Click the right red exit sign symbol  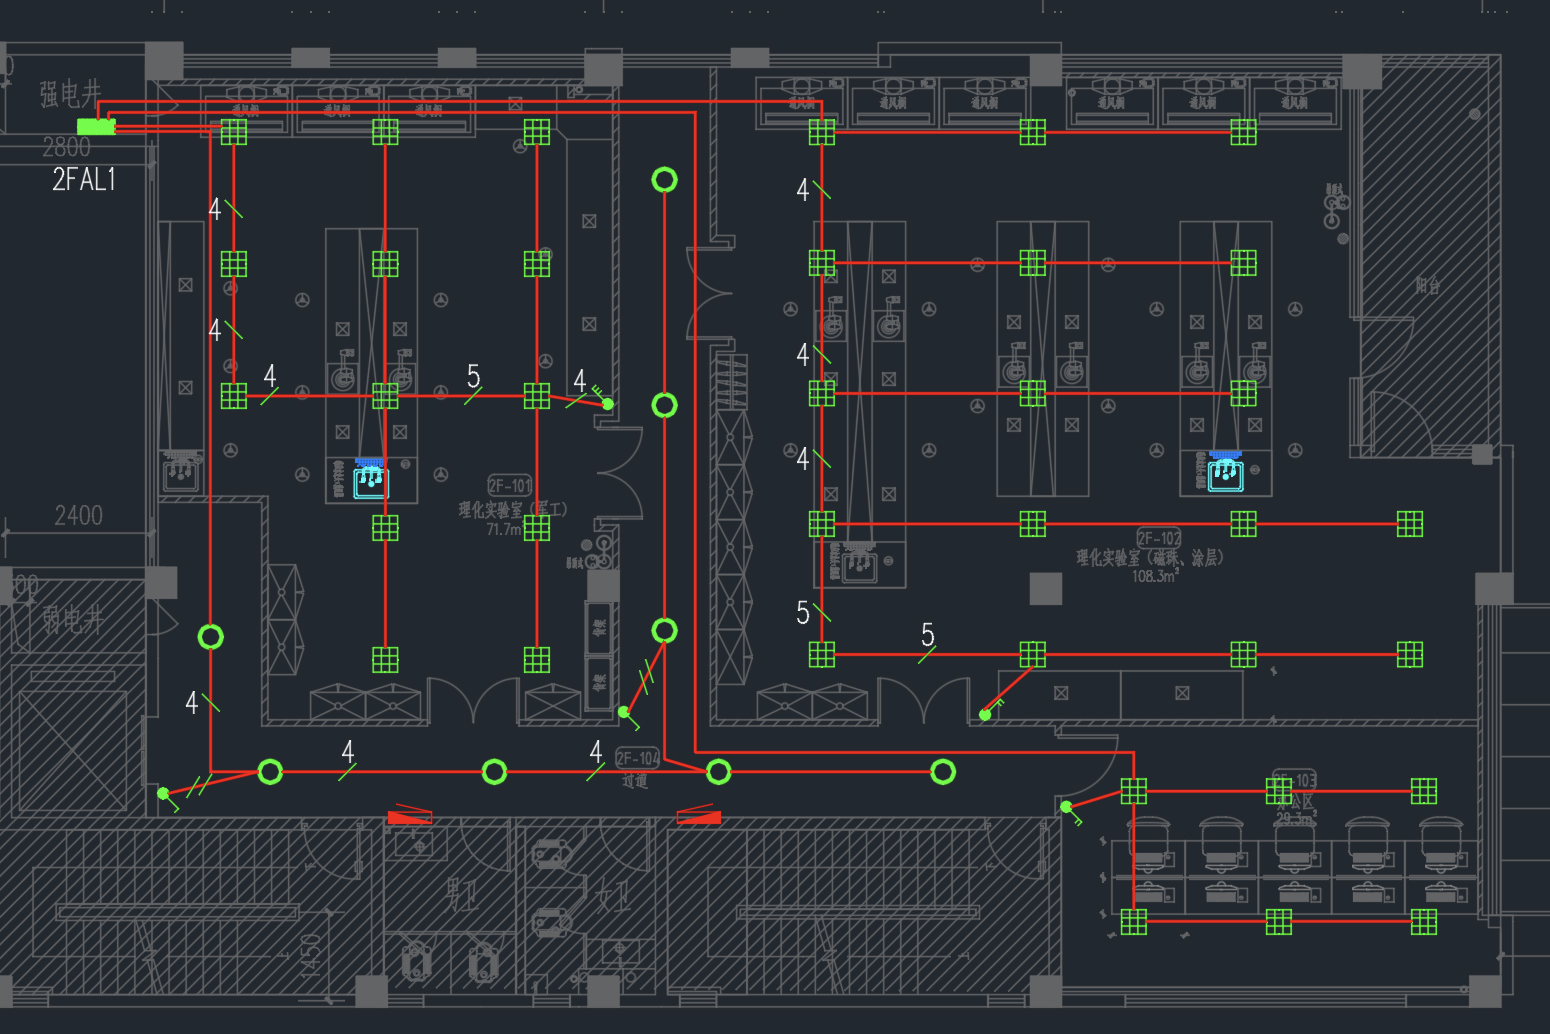pyautogui.click(x=699, y=817)
